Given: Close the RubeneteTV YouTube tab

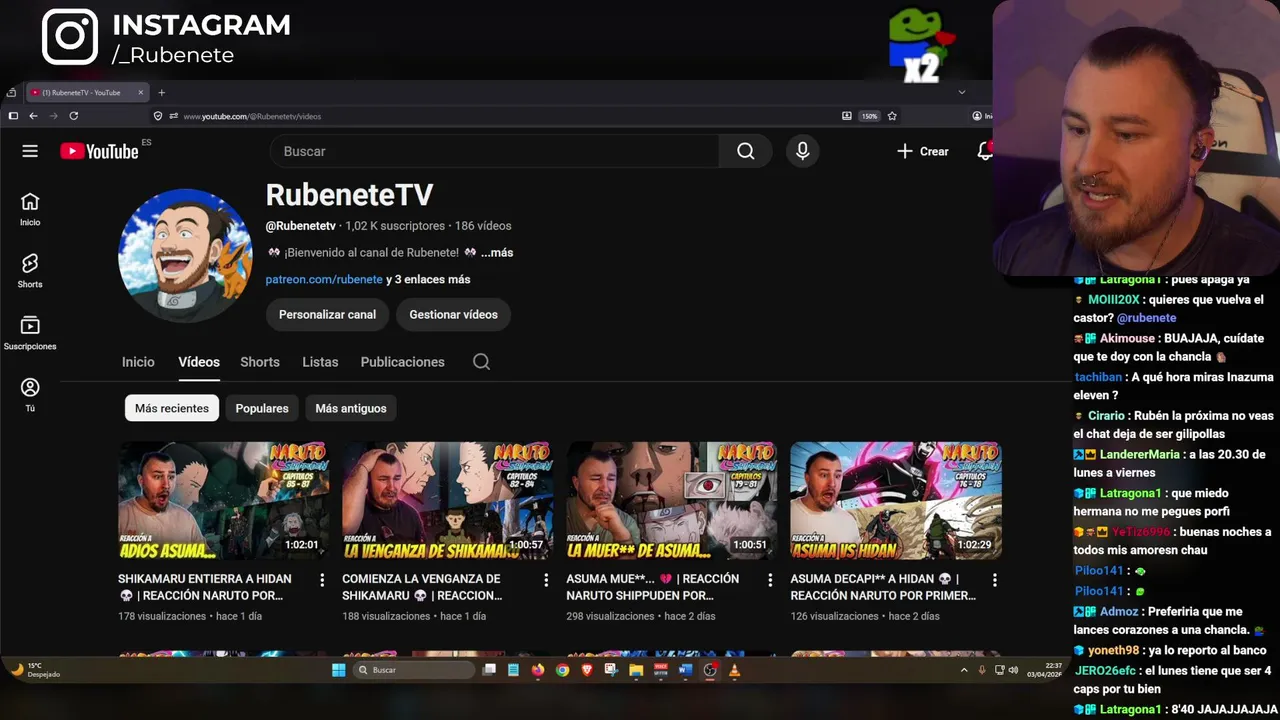Looking at the screenshot, I should (x=140, y=93).
